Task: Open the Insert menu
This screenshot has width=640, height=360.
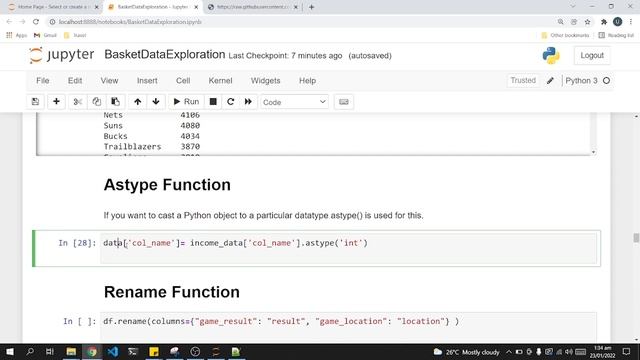Action: click(x=147, y=81)
